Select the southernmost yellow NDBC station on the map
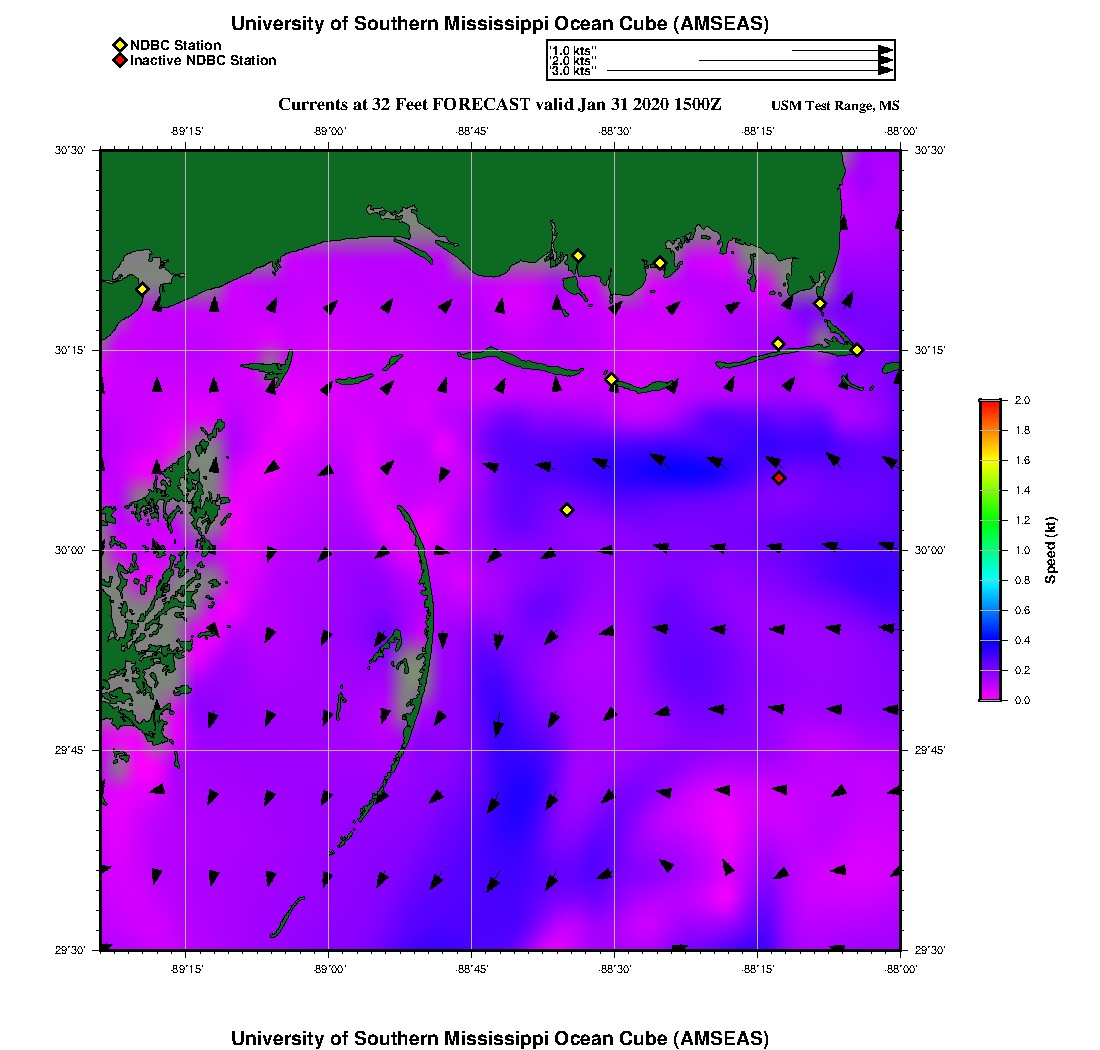Image resolution: width=1100 pixels, height=1050 pixels. [x=567, y=510]
